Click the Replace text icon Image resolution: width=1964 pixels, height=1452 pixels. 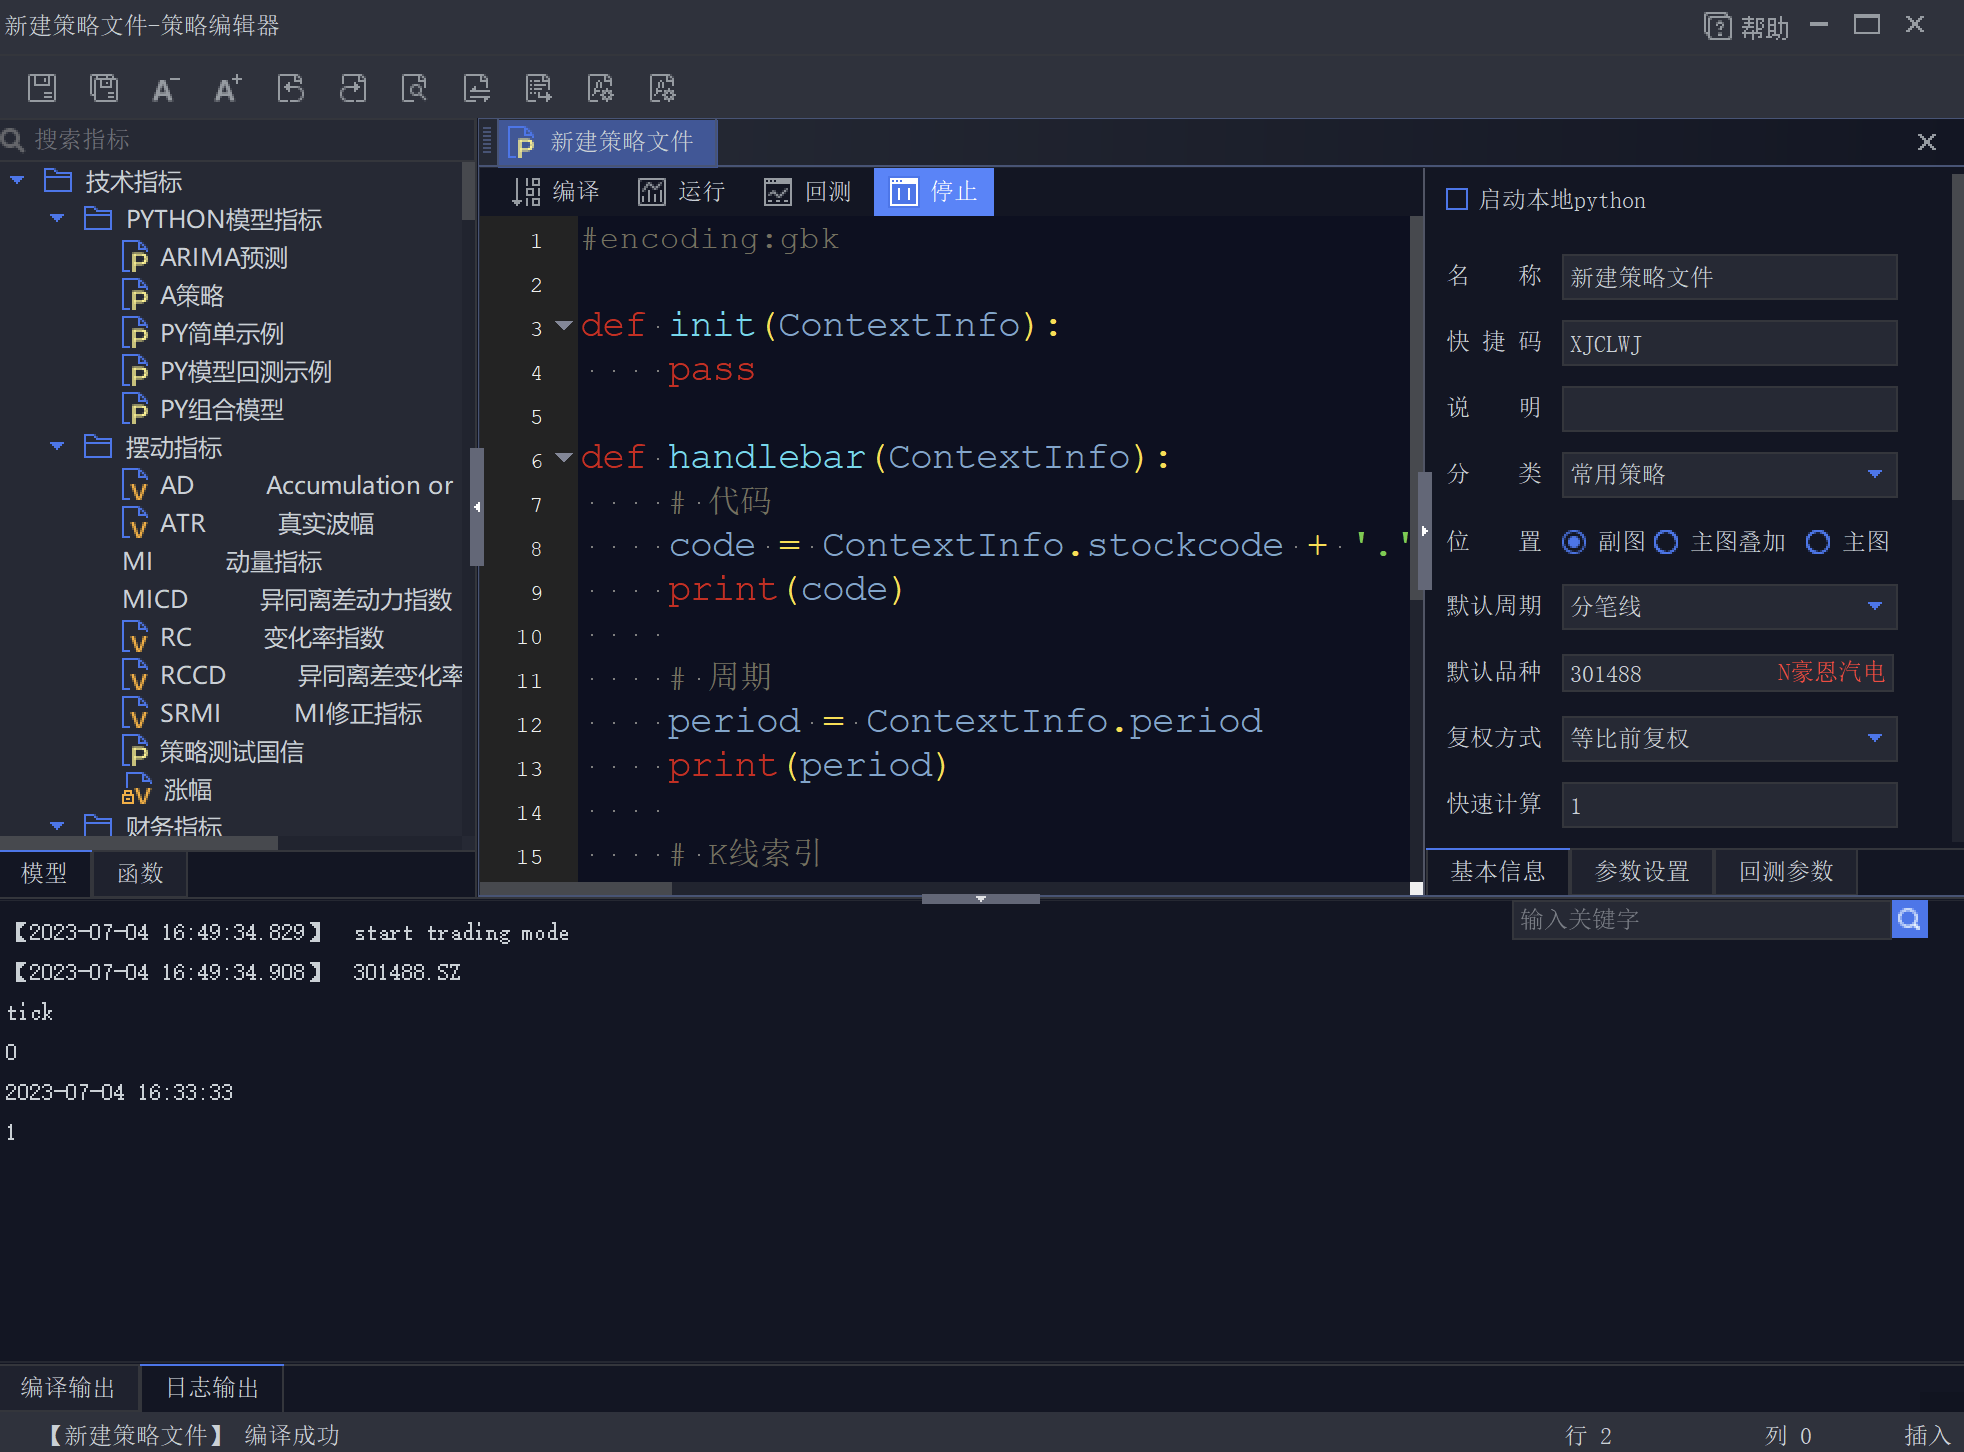[x=476, y=88]
